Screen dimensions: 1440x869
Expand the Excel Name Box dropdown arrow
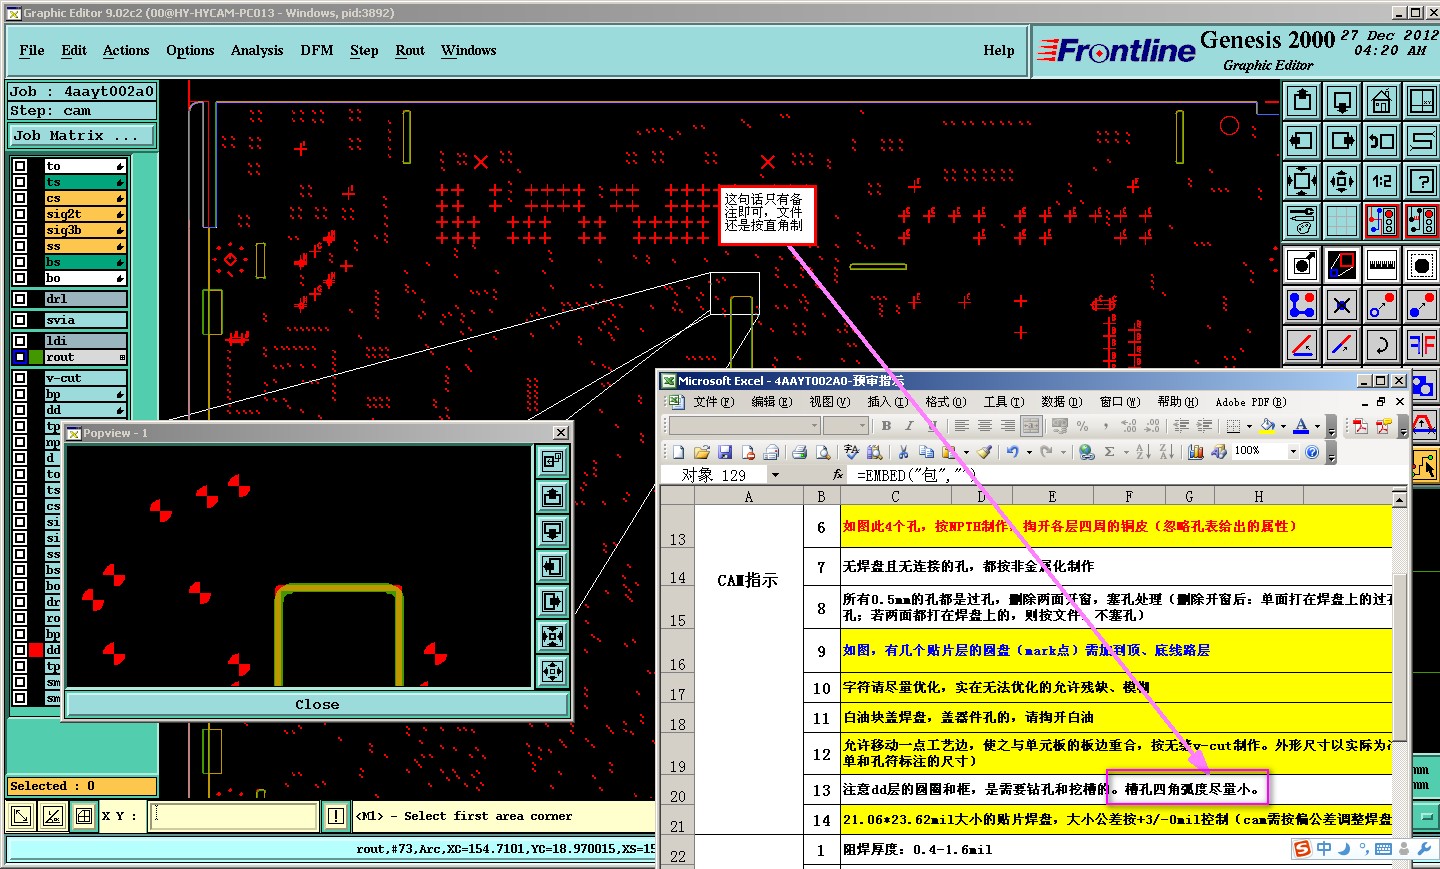coord(774,475)
